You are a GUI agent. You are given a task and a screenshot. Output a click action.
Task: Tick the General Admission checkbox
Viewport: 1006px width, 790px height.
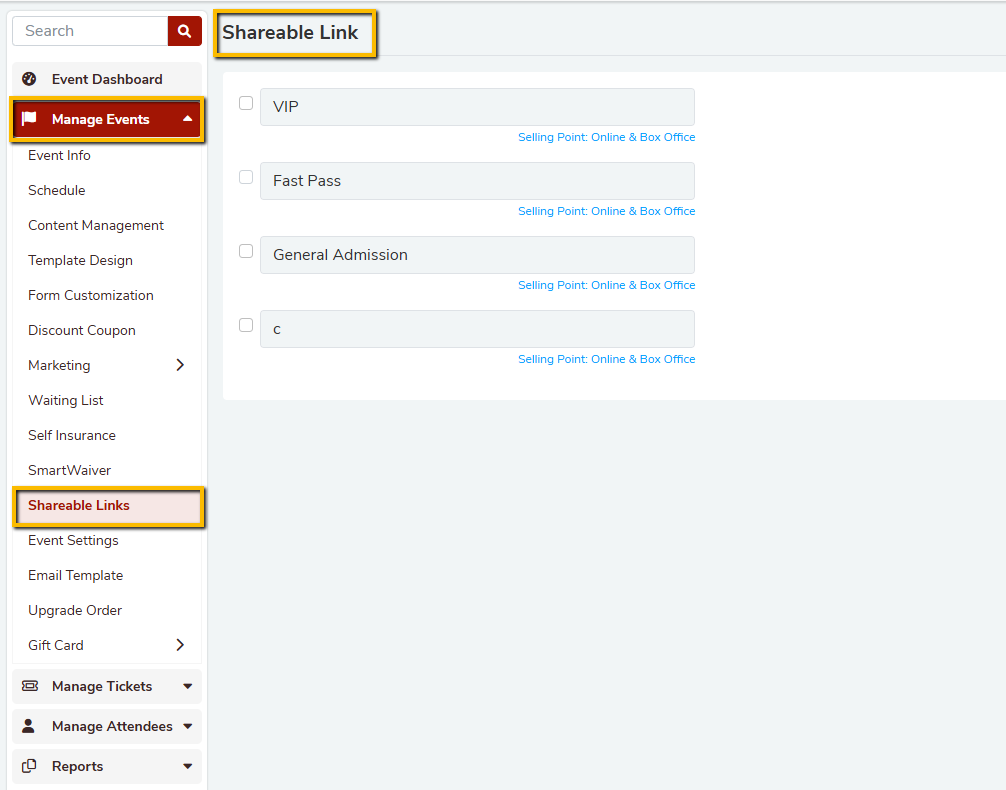246,251
